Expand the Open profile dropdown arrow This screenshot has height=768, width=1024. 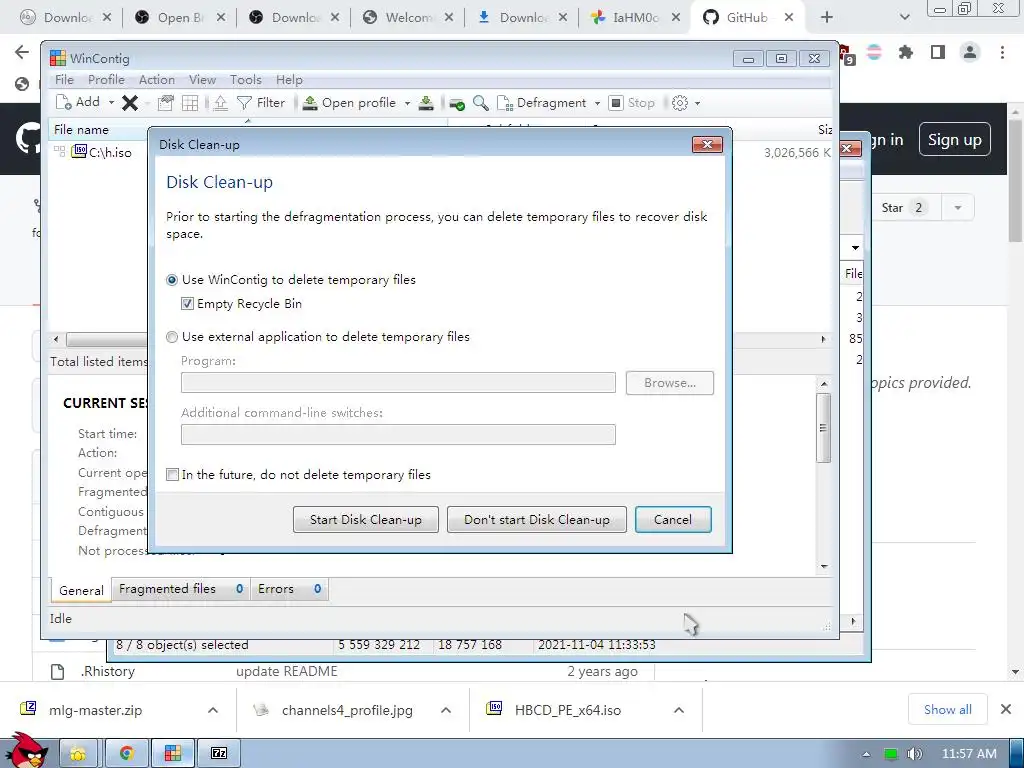tap(408, 103)
